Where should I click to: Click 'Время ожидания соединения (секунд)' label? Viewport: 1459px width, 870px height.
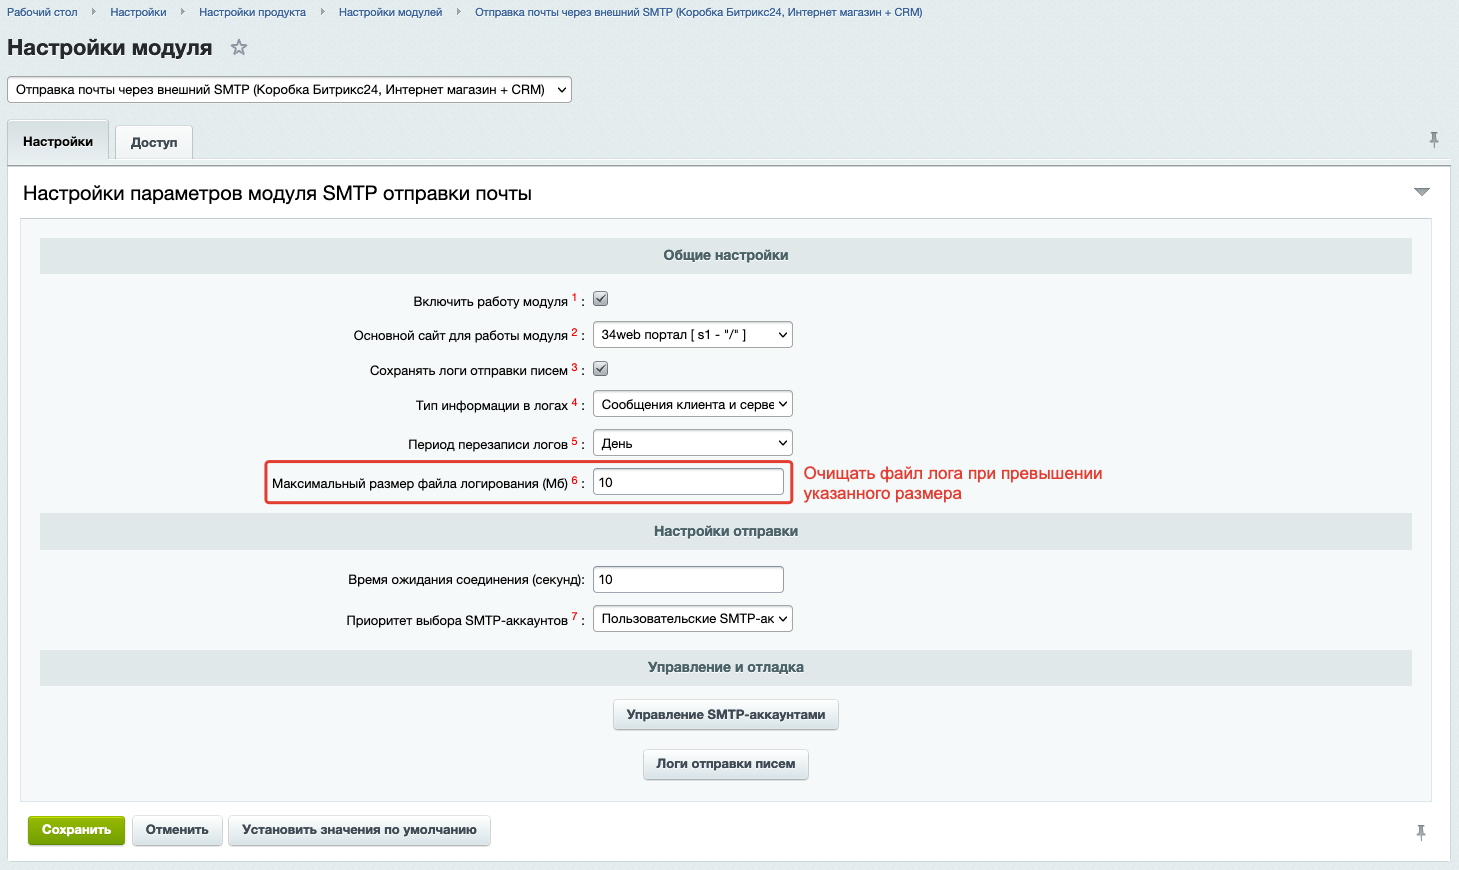tap(466, 580)
